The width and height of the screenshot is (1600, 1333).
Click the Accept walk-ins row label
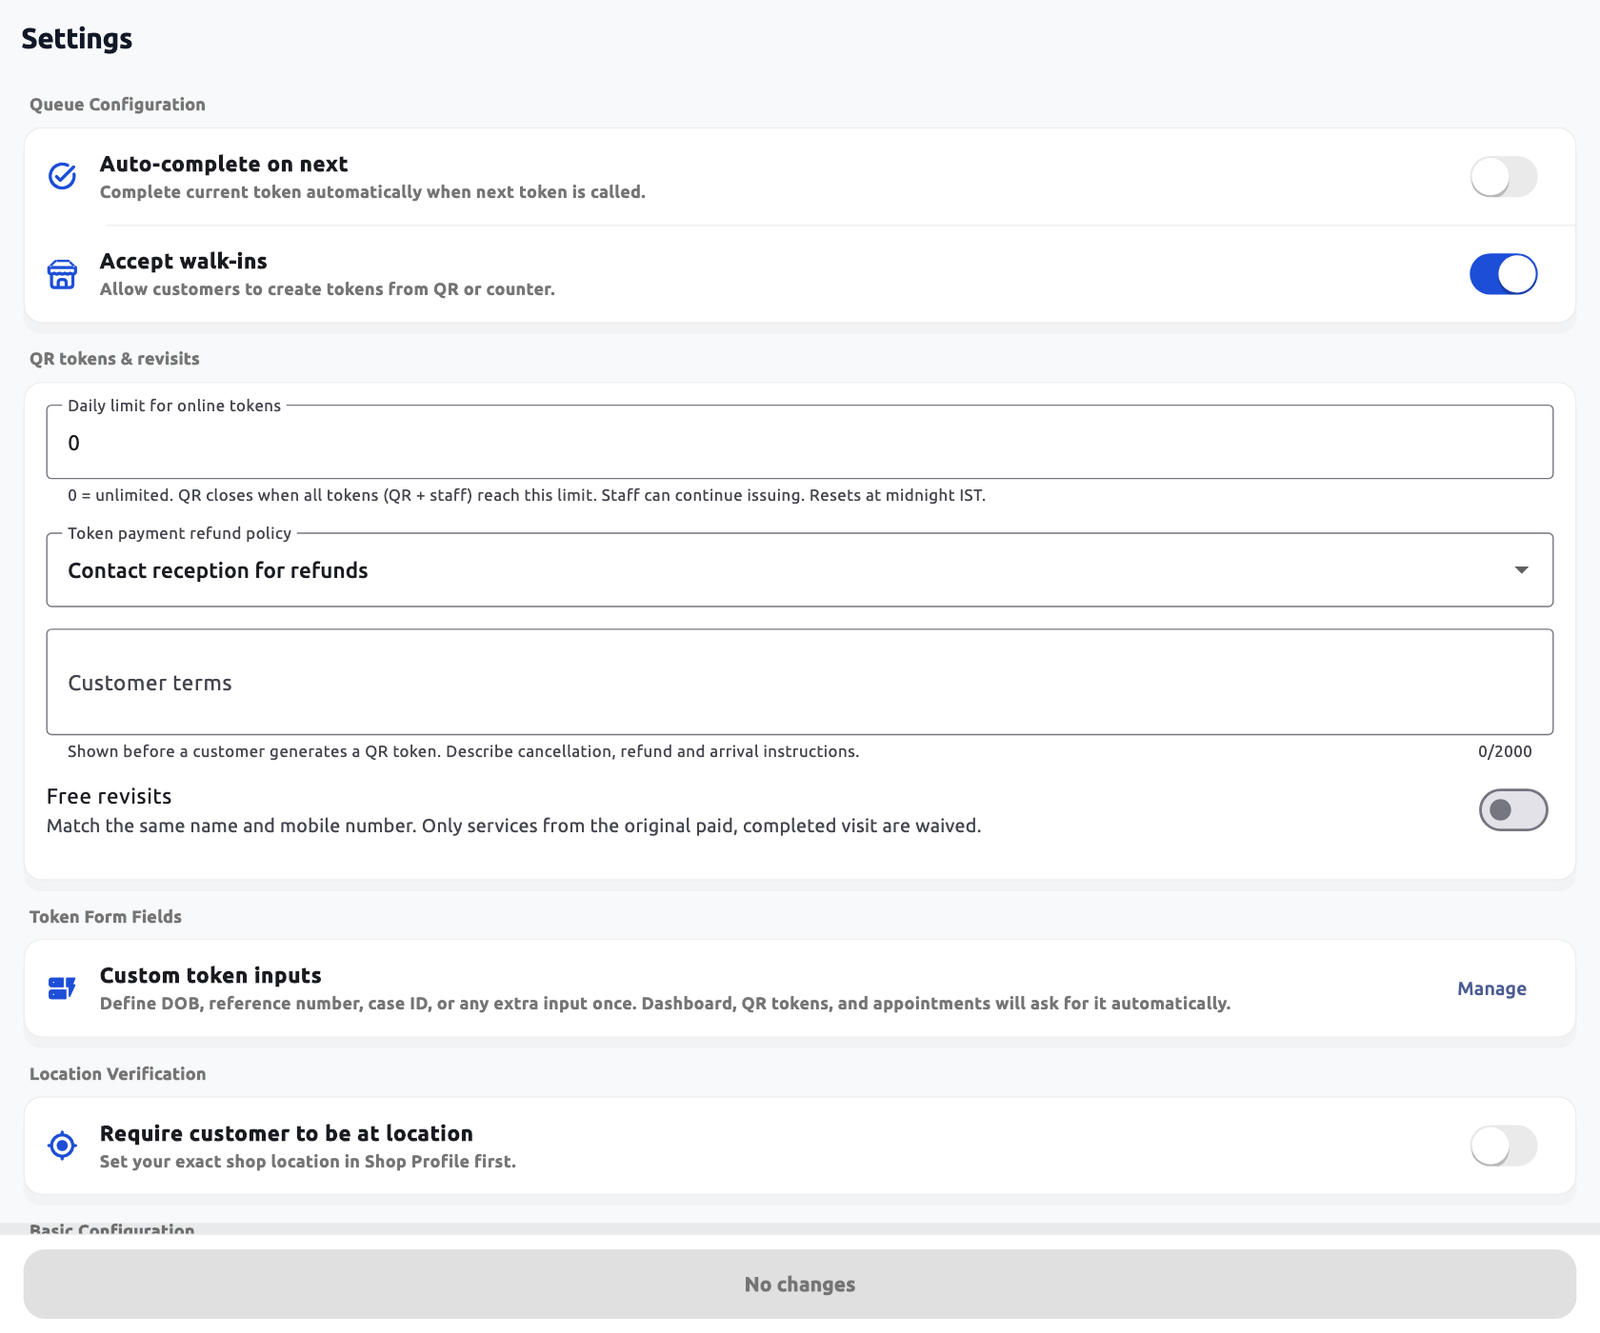point(183,261)
